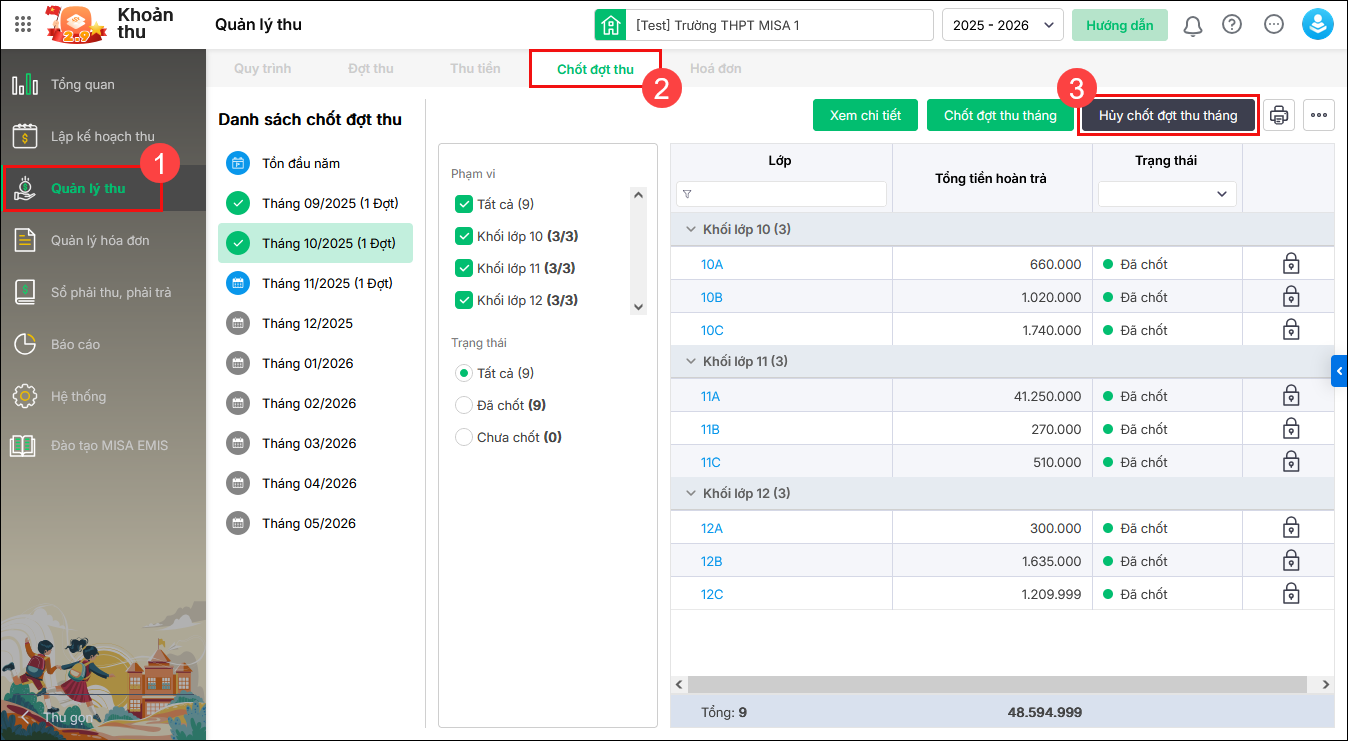Click the print icon button
Screen dimensions: 1348x741
coord(1279,116)
